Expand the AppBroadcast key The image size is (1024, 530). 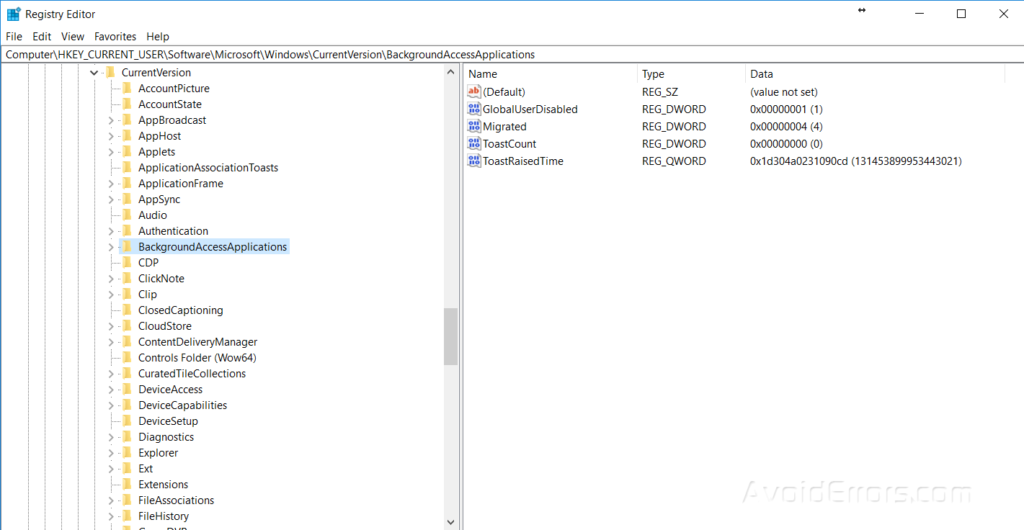pos(111,120)
